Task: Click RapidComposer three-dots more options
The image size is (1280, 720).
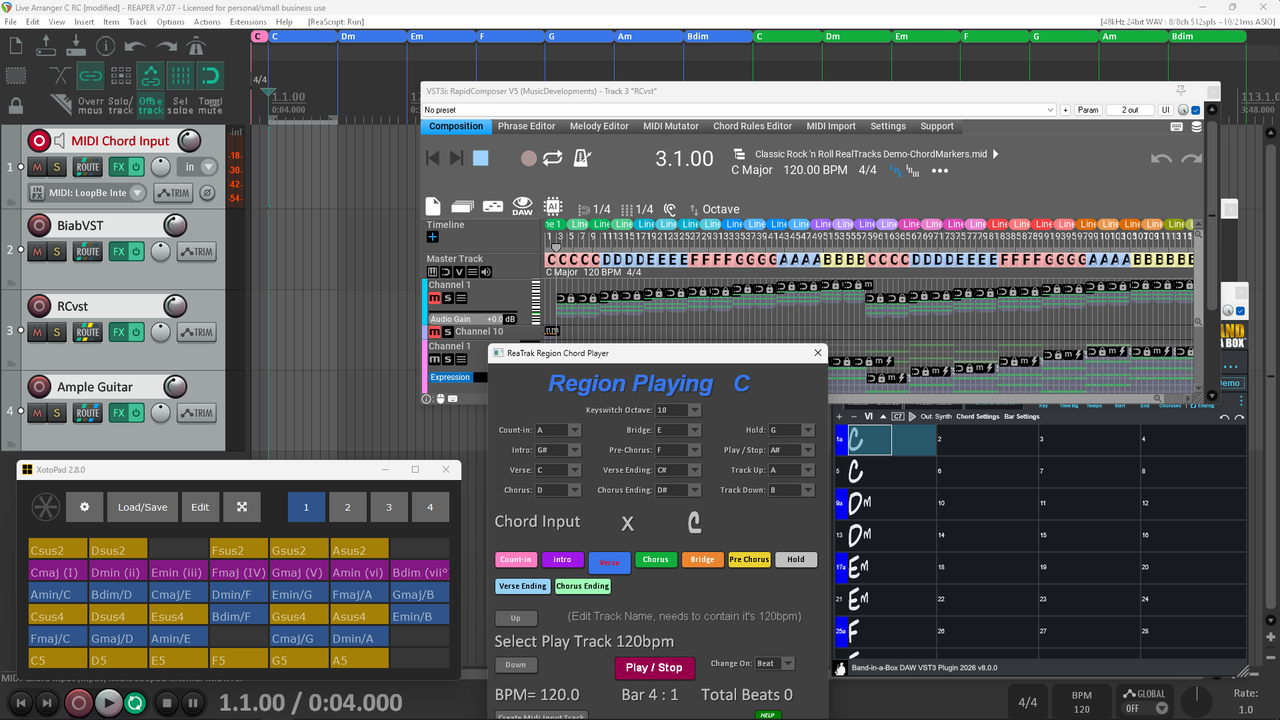Action: [940, 171]
